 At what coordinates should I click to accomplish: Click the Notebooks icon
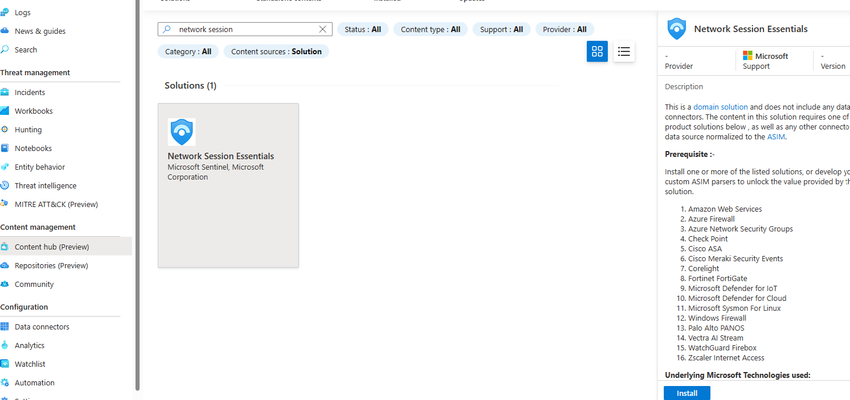(4, 148)
